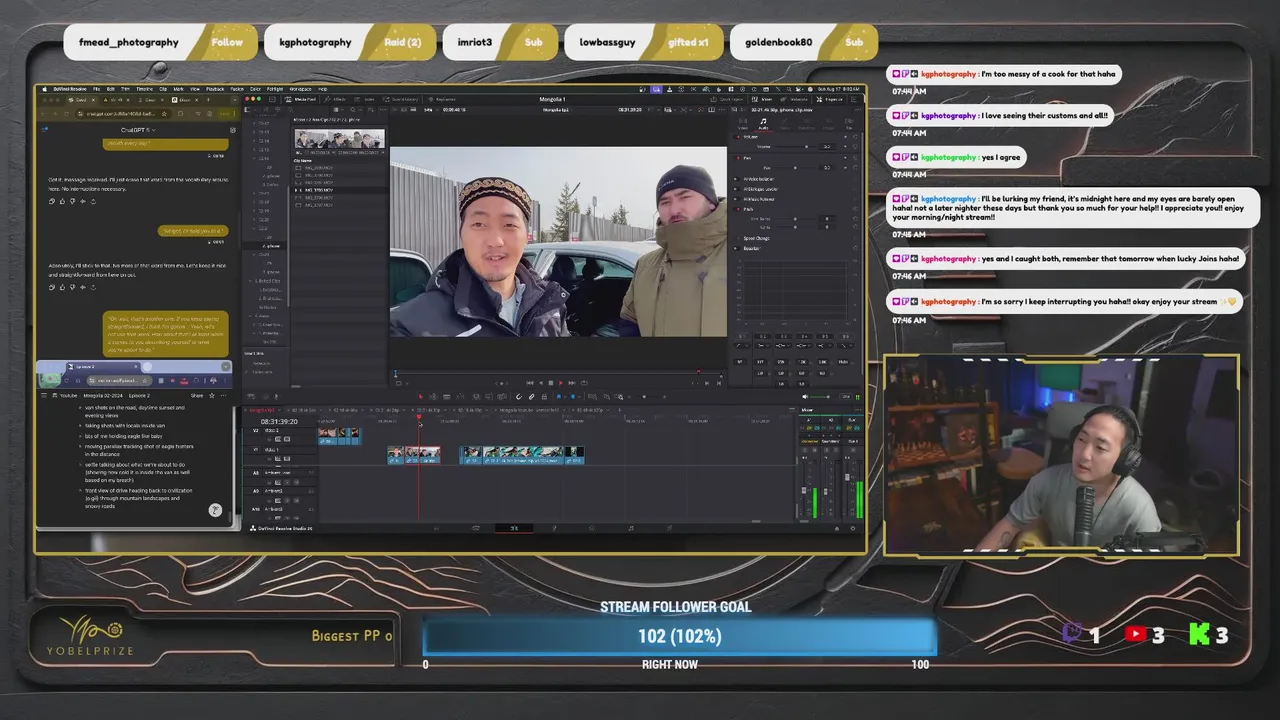The height and width of the screenshot is (720, 1280).
Task: Switch to the Fairlight page icon
Action: (x=631, y=527)
